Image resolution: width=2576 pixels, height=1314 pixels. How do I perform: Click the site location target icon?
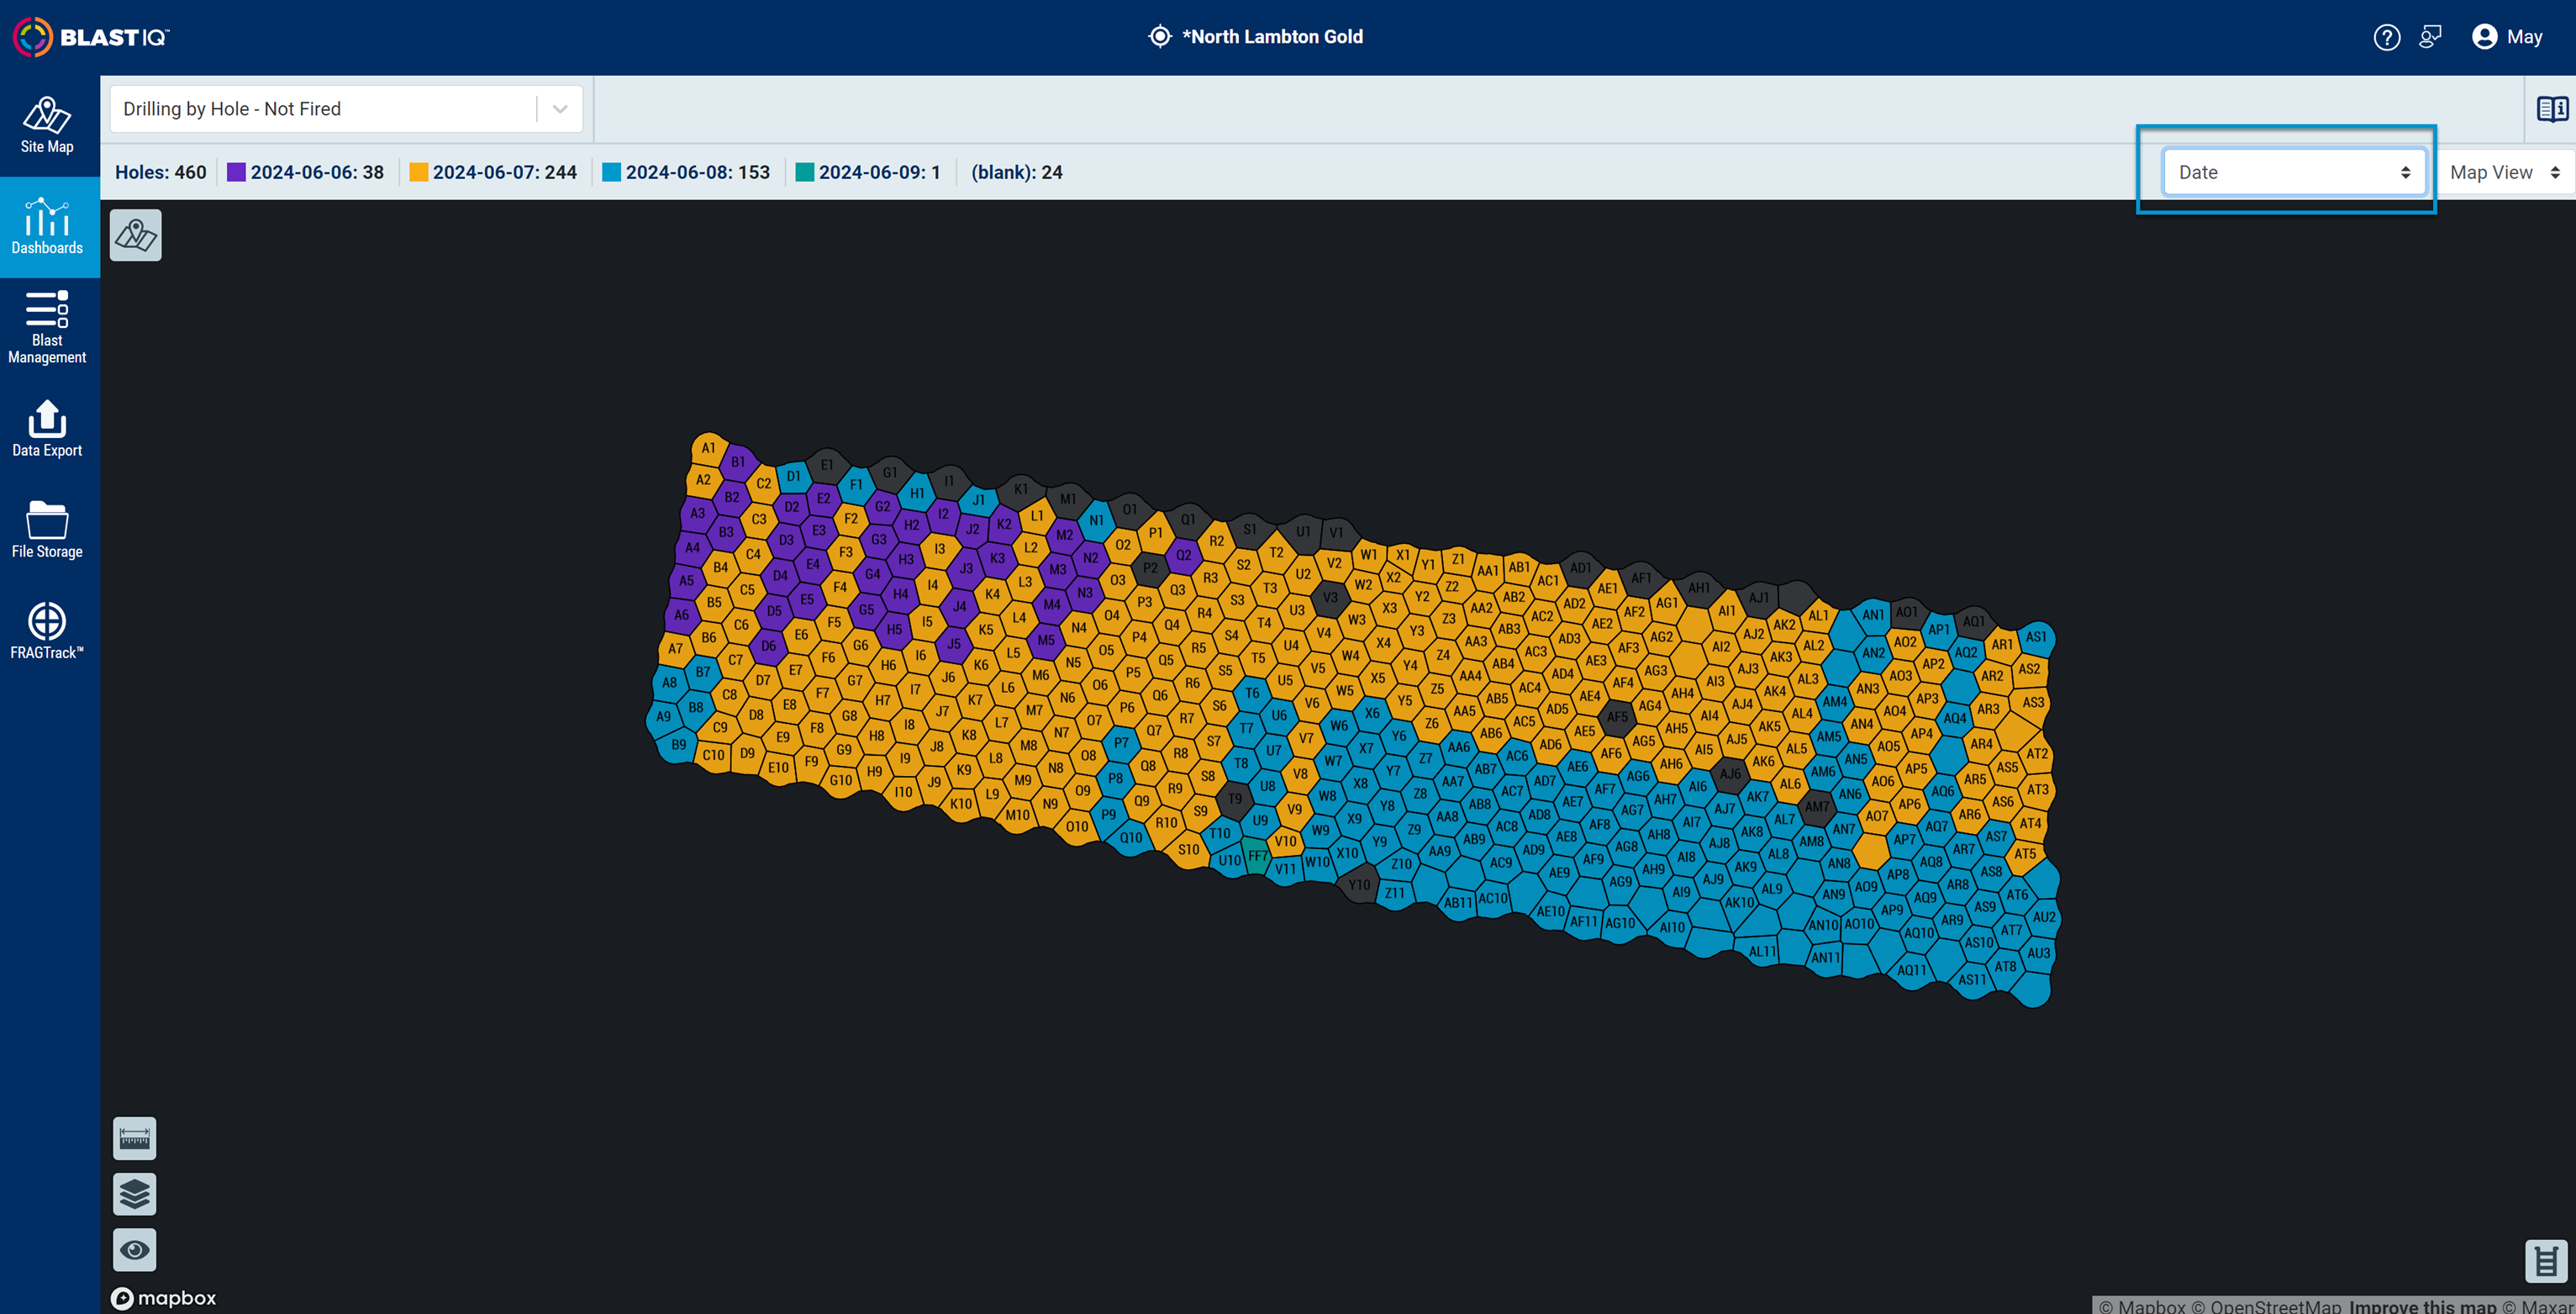pyautogui.click(x=1160, y=37)
